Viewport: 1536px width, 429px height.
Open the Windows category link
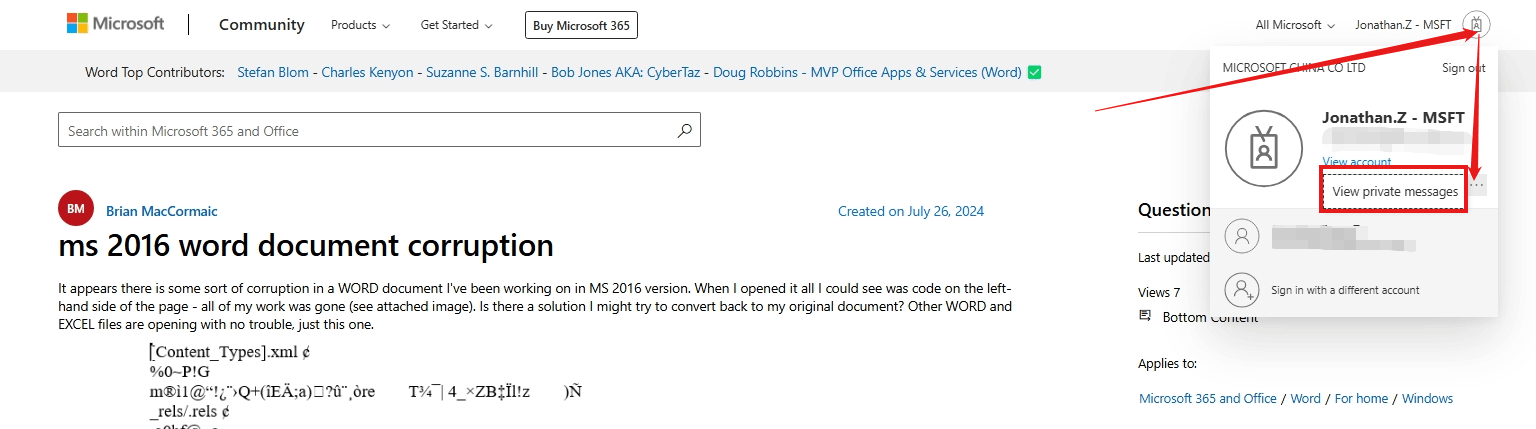coord(1427,398)
